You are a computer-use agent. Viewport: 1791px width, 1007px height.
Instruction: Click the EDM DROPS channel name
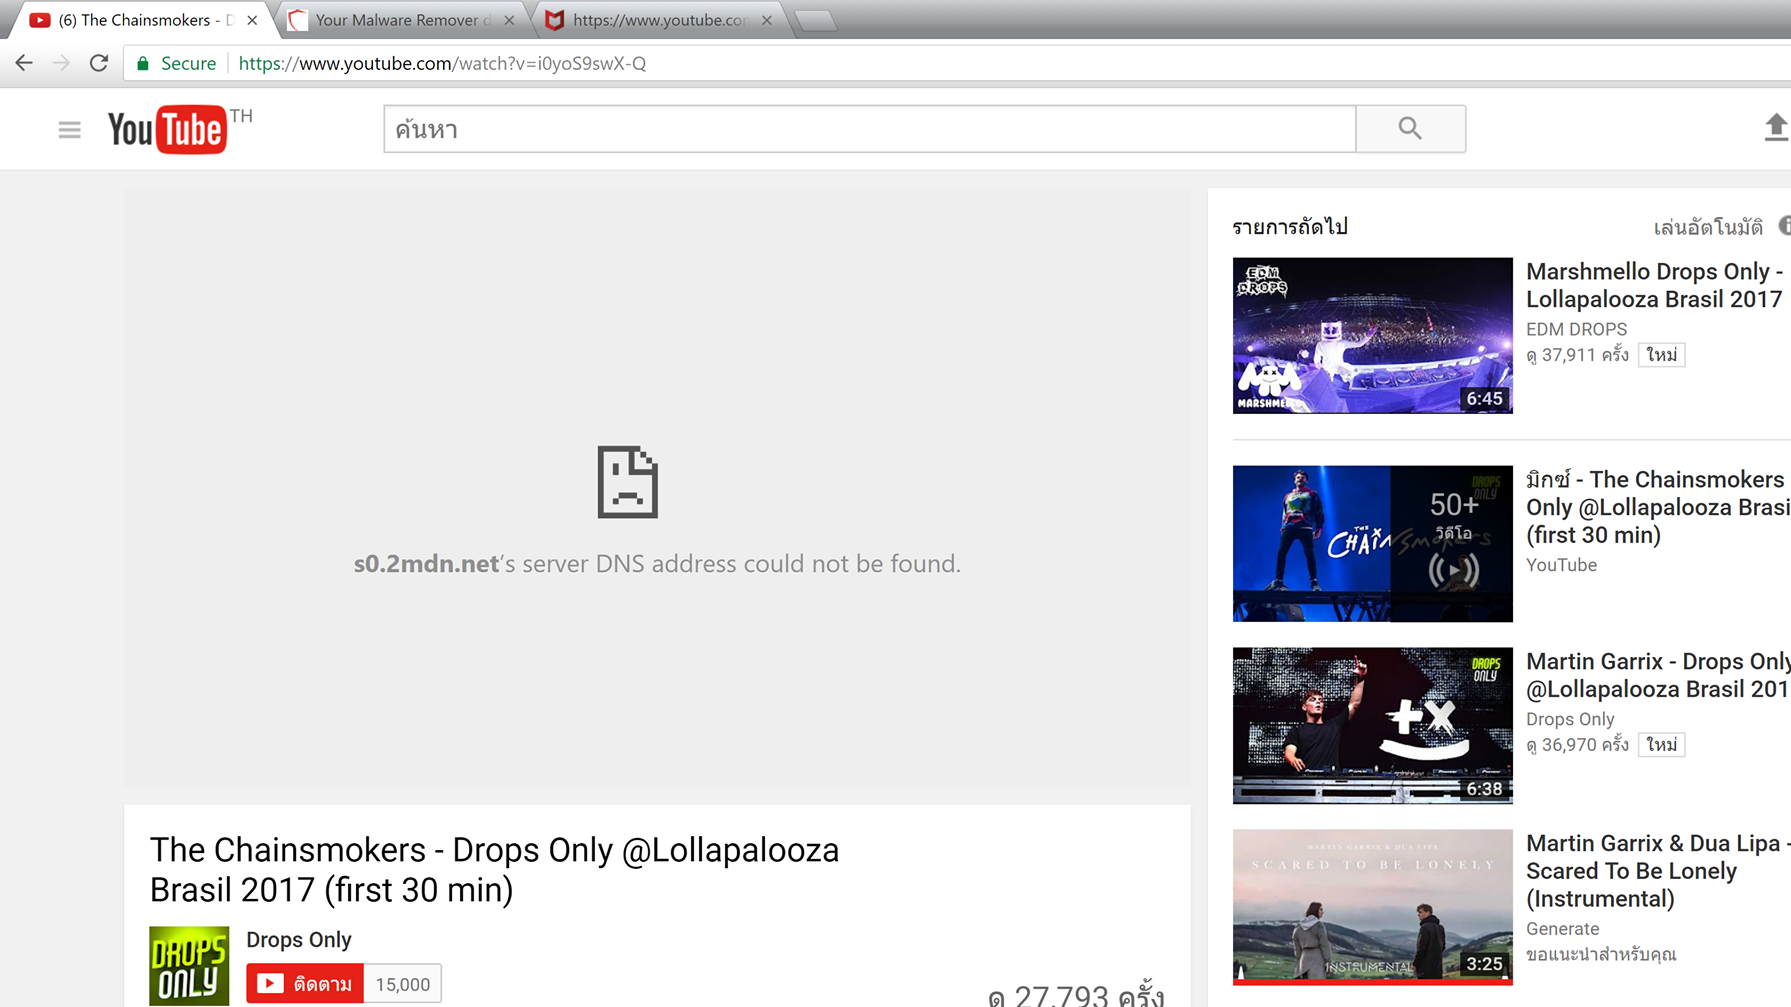(x=1576, y=329)
